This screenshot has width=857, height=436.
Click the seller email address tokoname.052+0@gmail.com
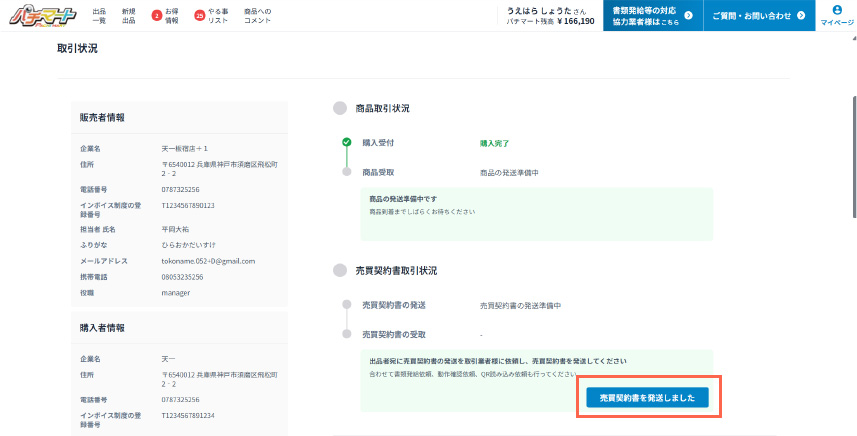pos(208,261)
